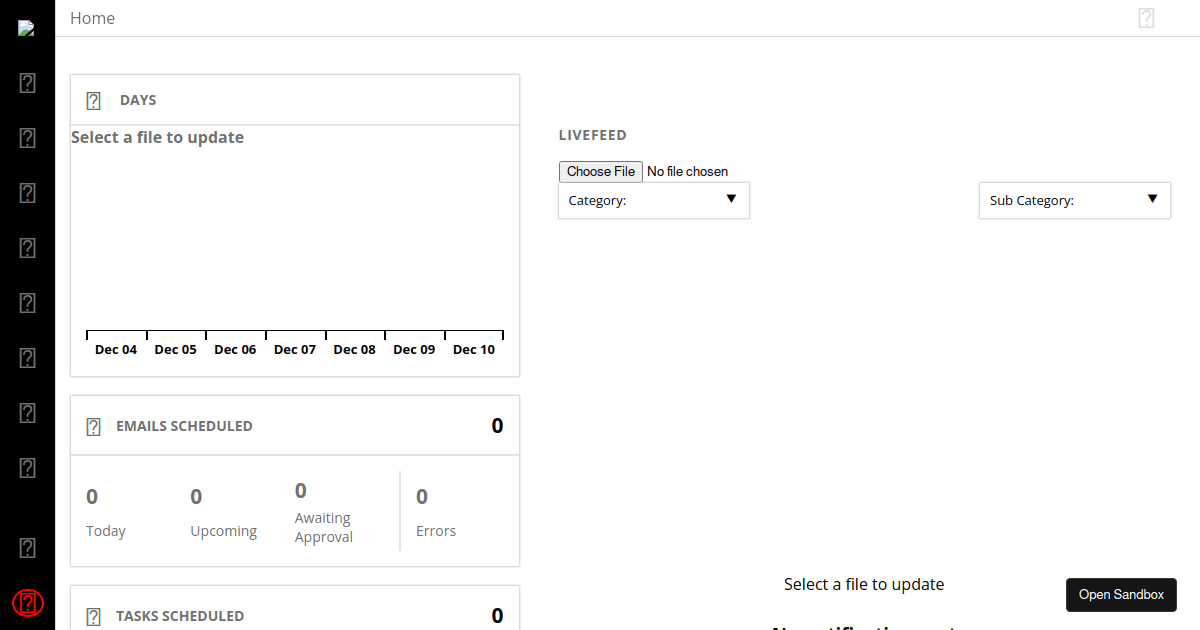
Task: Click the Awaiting Approval counter
Action: (x=322, y=512)
